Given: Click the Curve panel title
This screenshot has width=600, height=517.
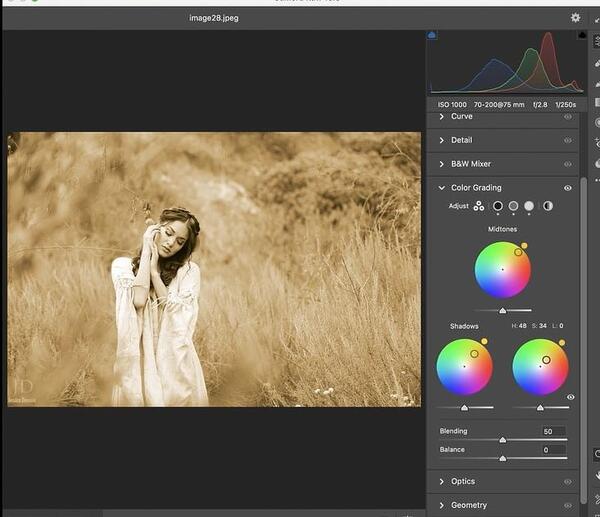Looking at the screenshot, I should (x=461, y=116).
